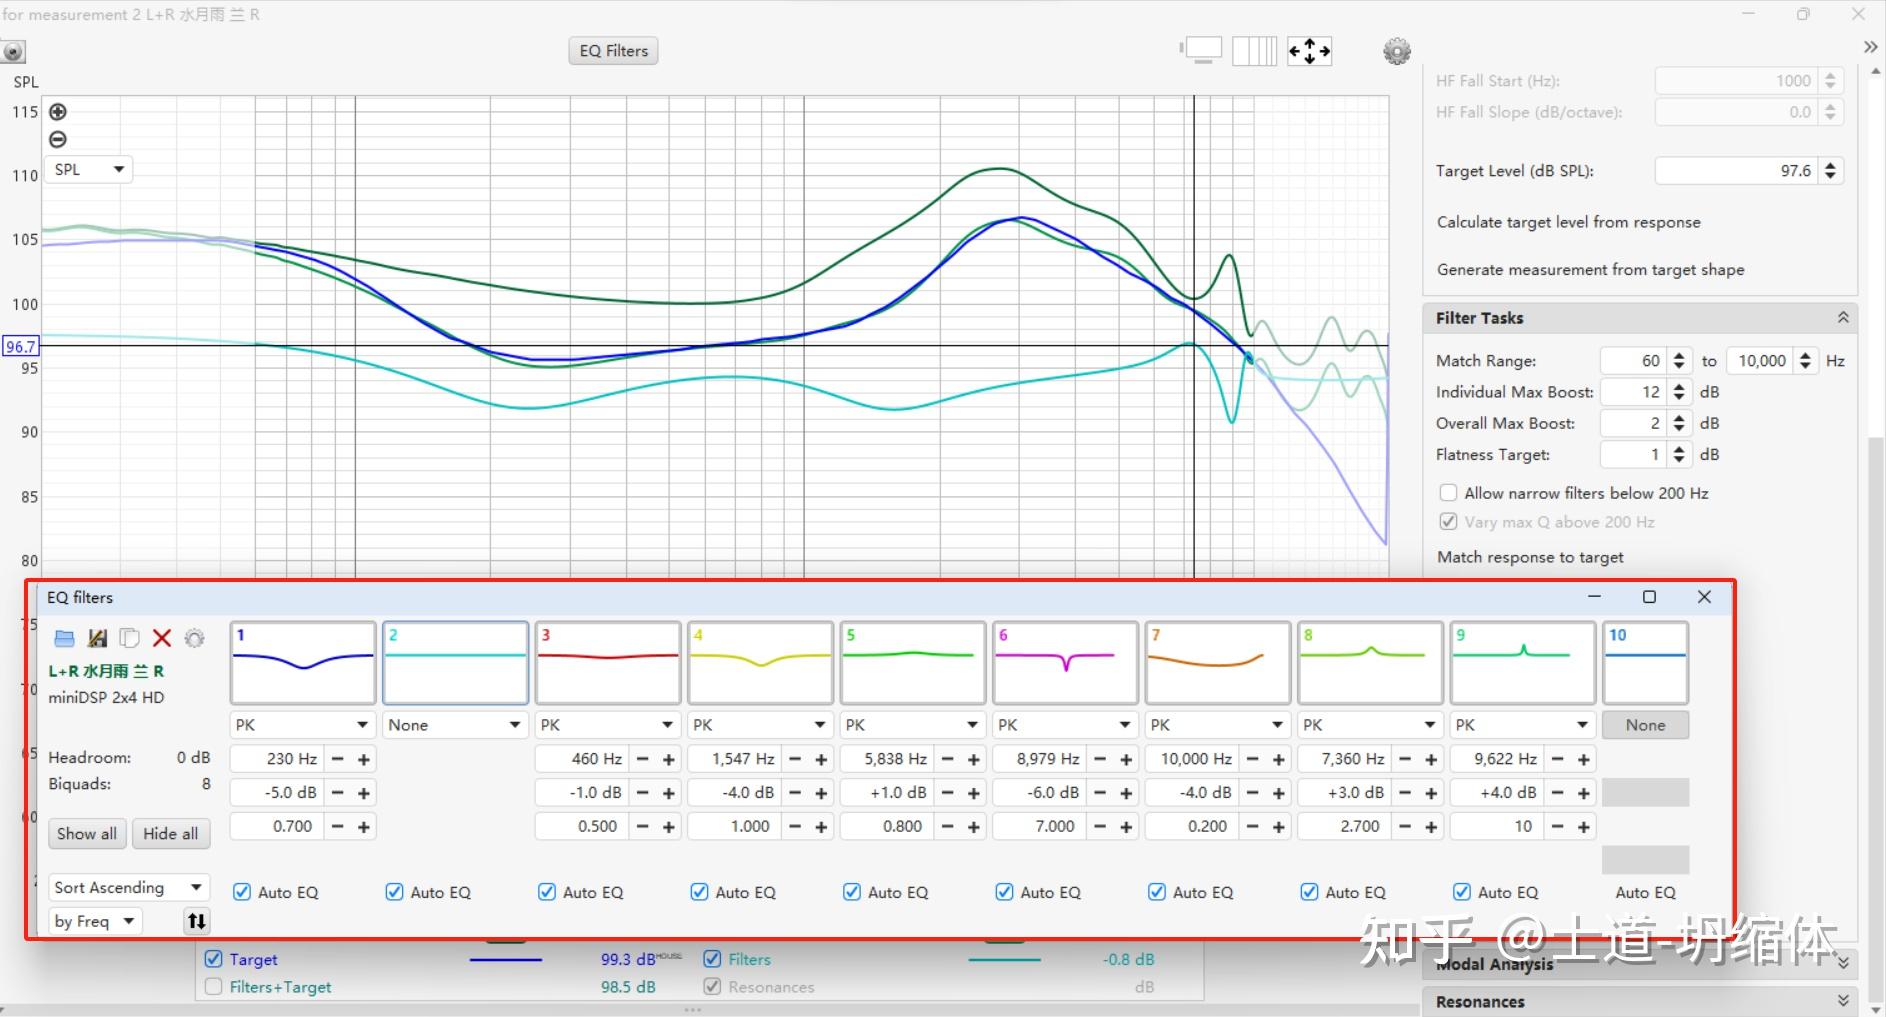Open filter 2 type dropdown showing None
Image resolution: width=1886 pixels, height=1017 pixels.
tap(455, 725)
